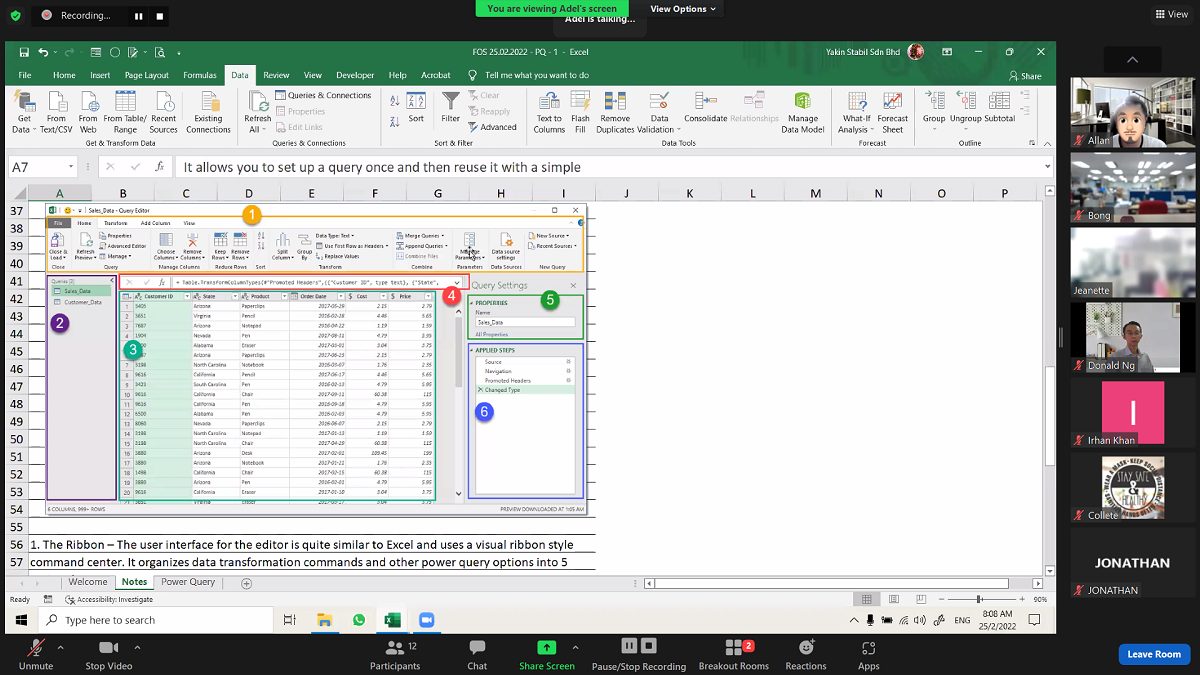Save the workbook from Quick Access

24,52
